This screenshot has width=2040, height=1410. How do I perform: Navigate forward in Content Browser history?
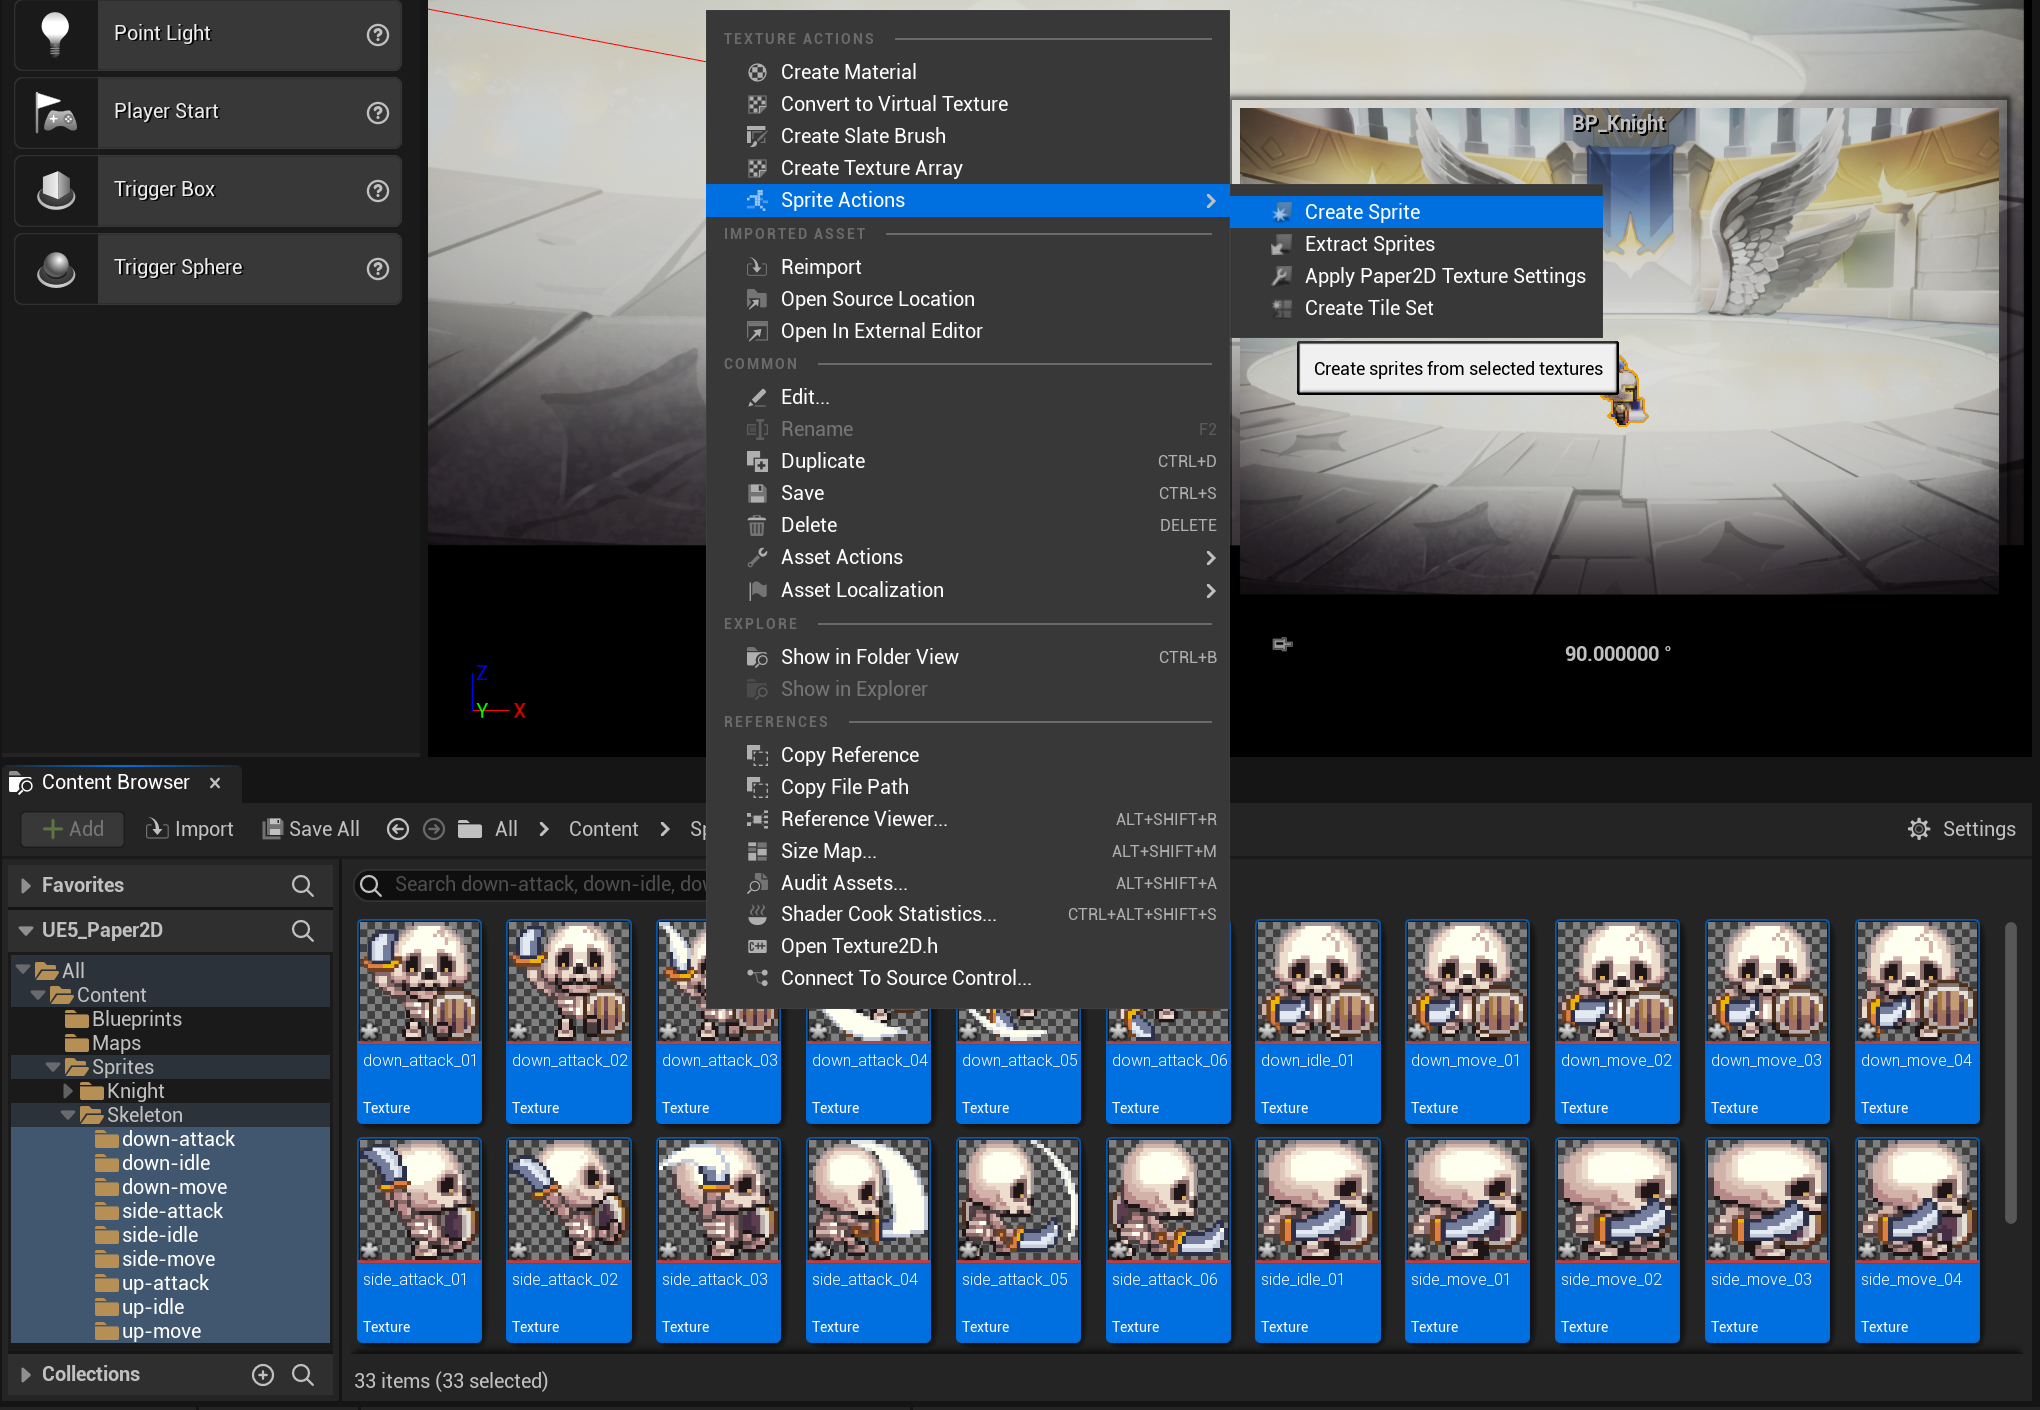click(x=434, y=829)
